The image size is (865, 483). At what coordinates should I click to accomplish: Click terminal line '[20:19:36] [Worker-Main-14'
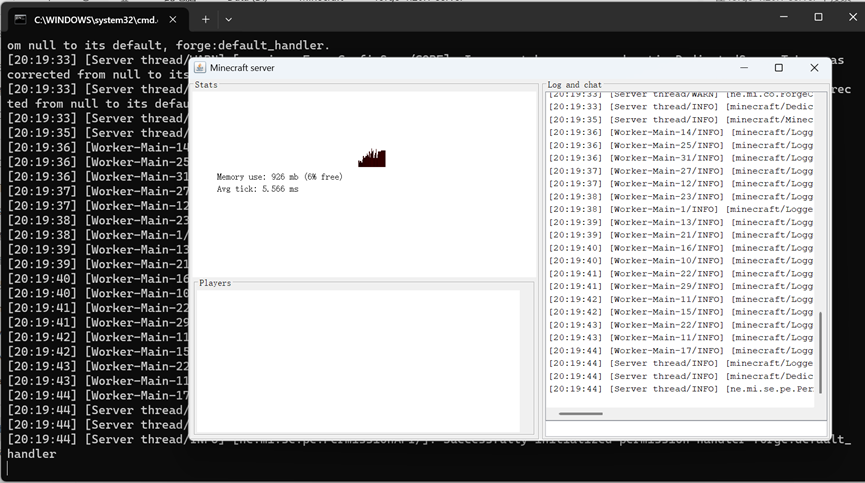tap(98, 147)
